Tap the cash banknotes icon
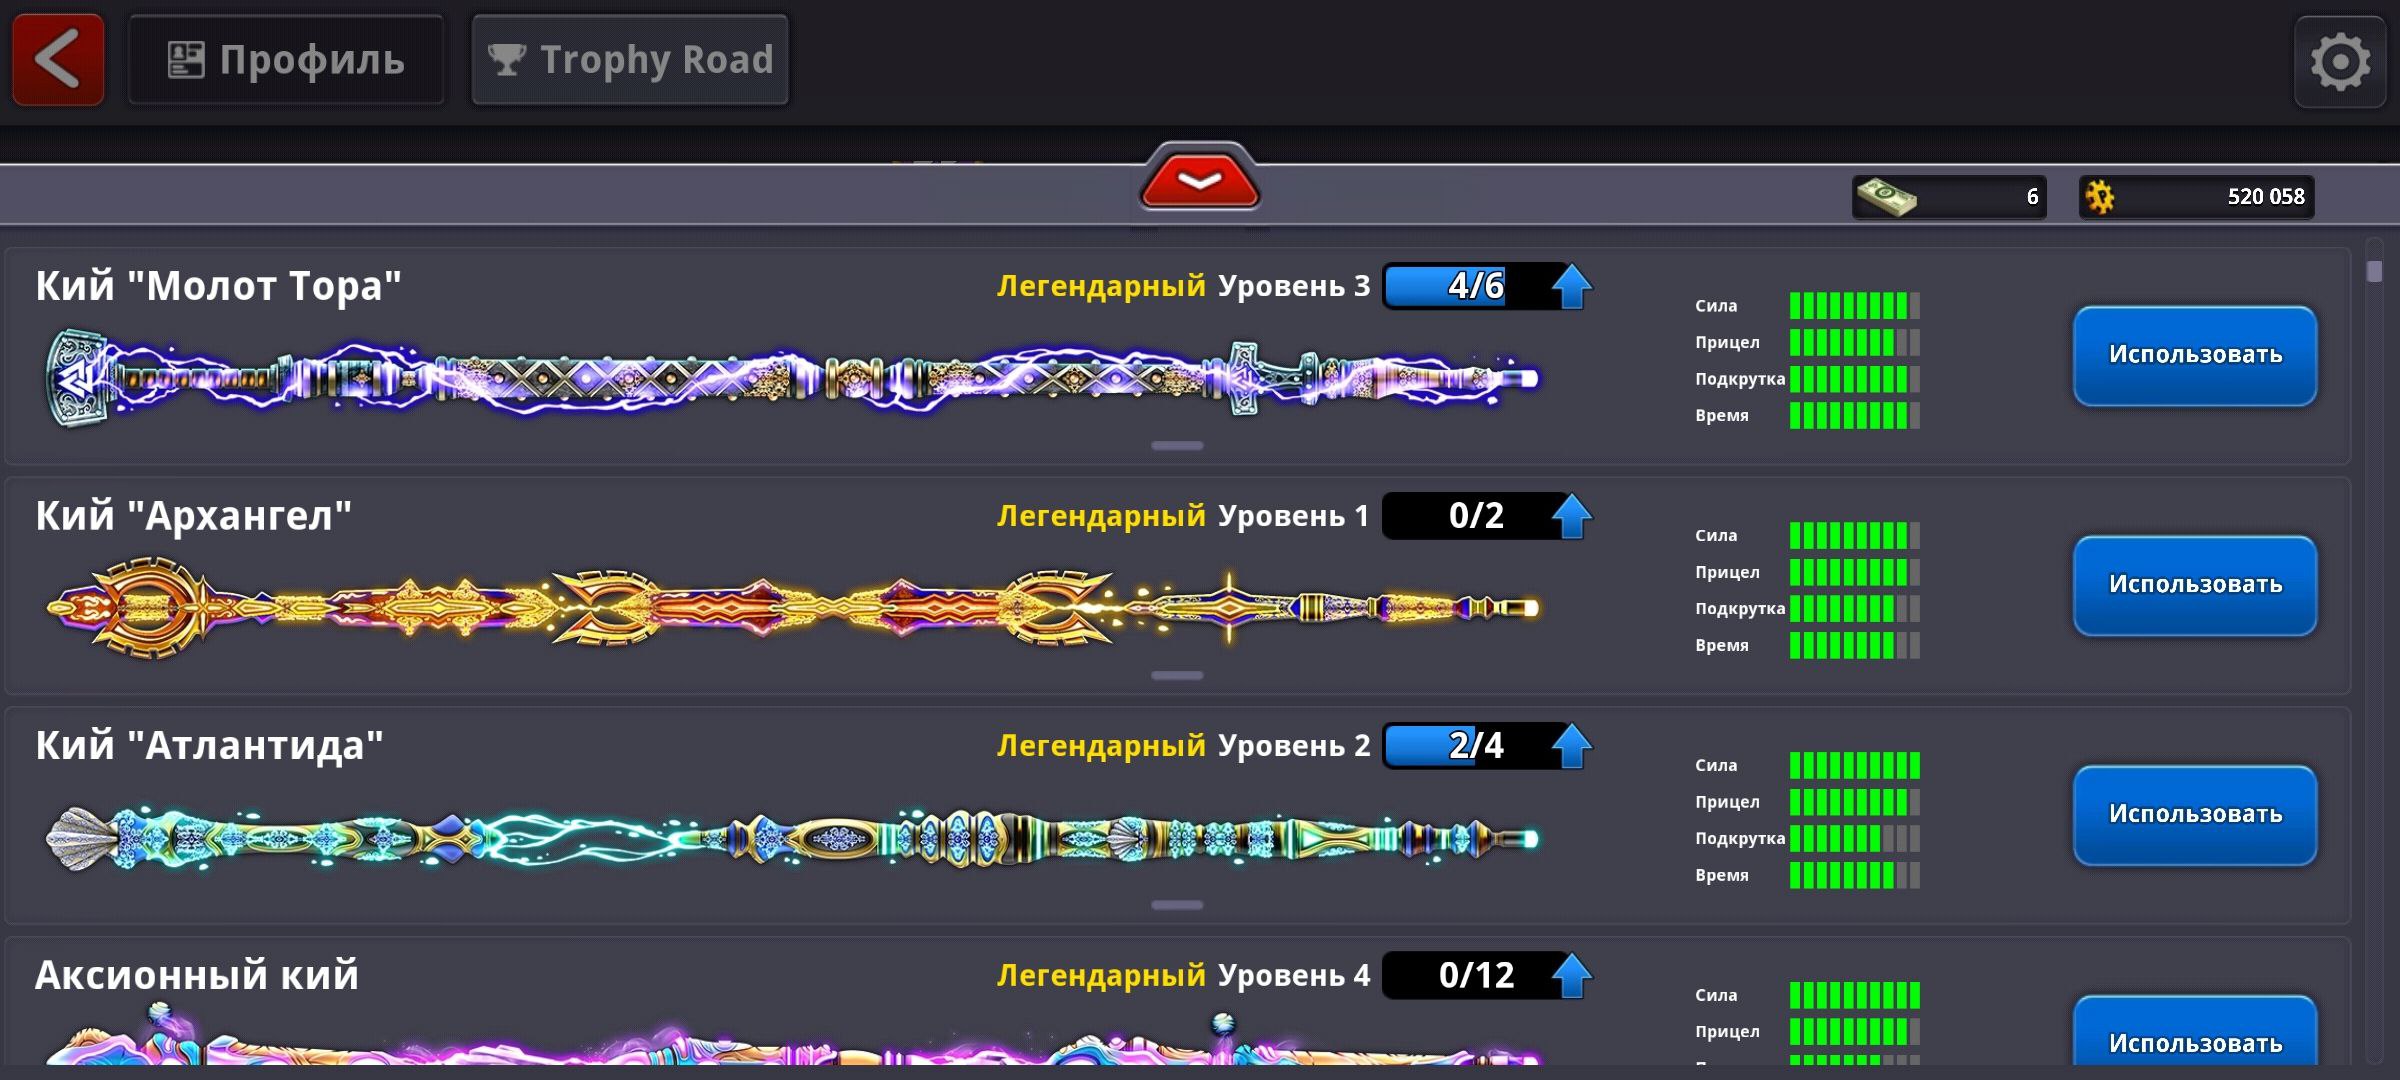Viewport: 2400px width, 1080px height. pyautogui.click(x=1886, y=196)
